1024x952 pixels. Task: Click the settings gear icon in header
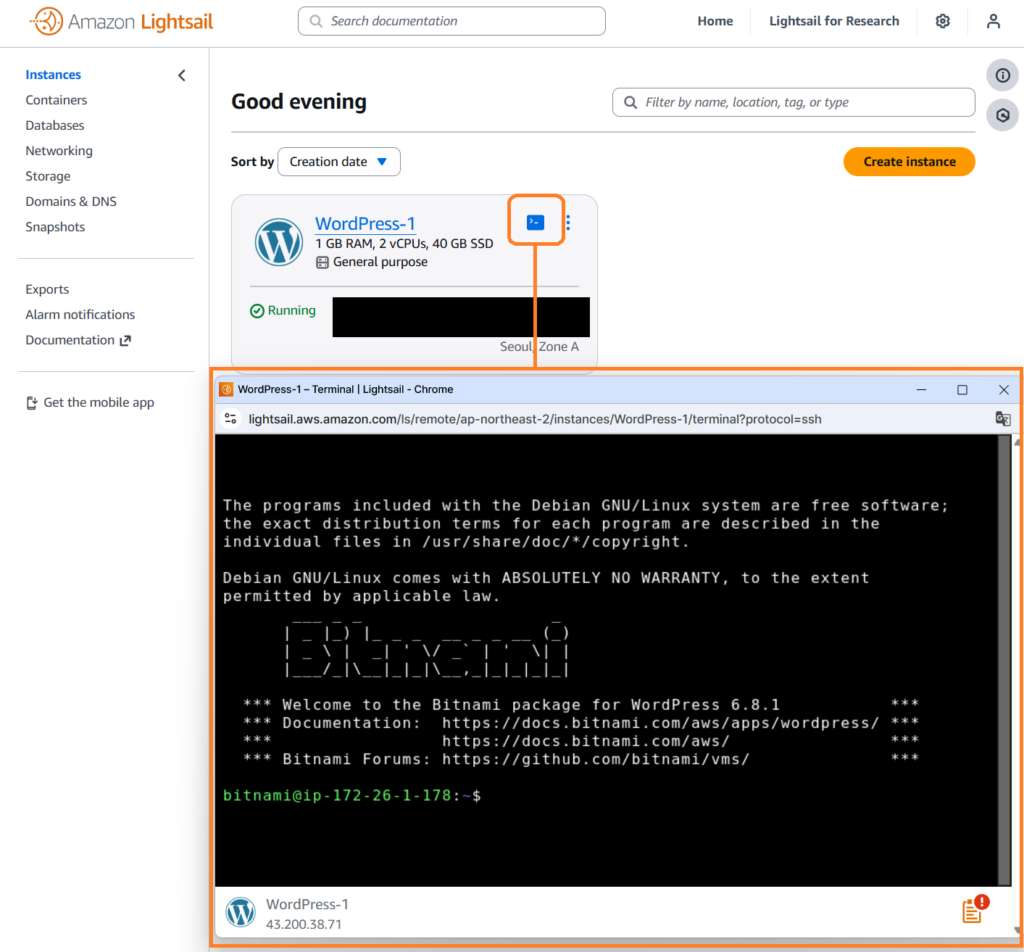point(942,21)
